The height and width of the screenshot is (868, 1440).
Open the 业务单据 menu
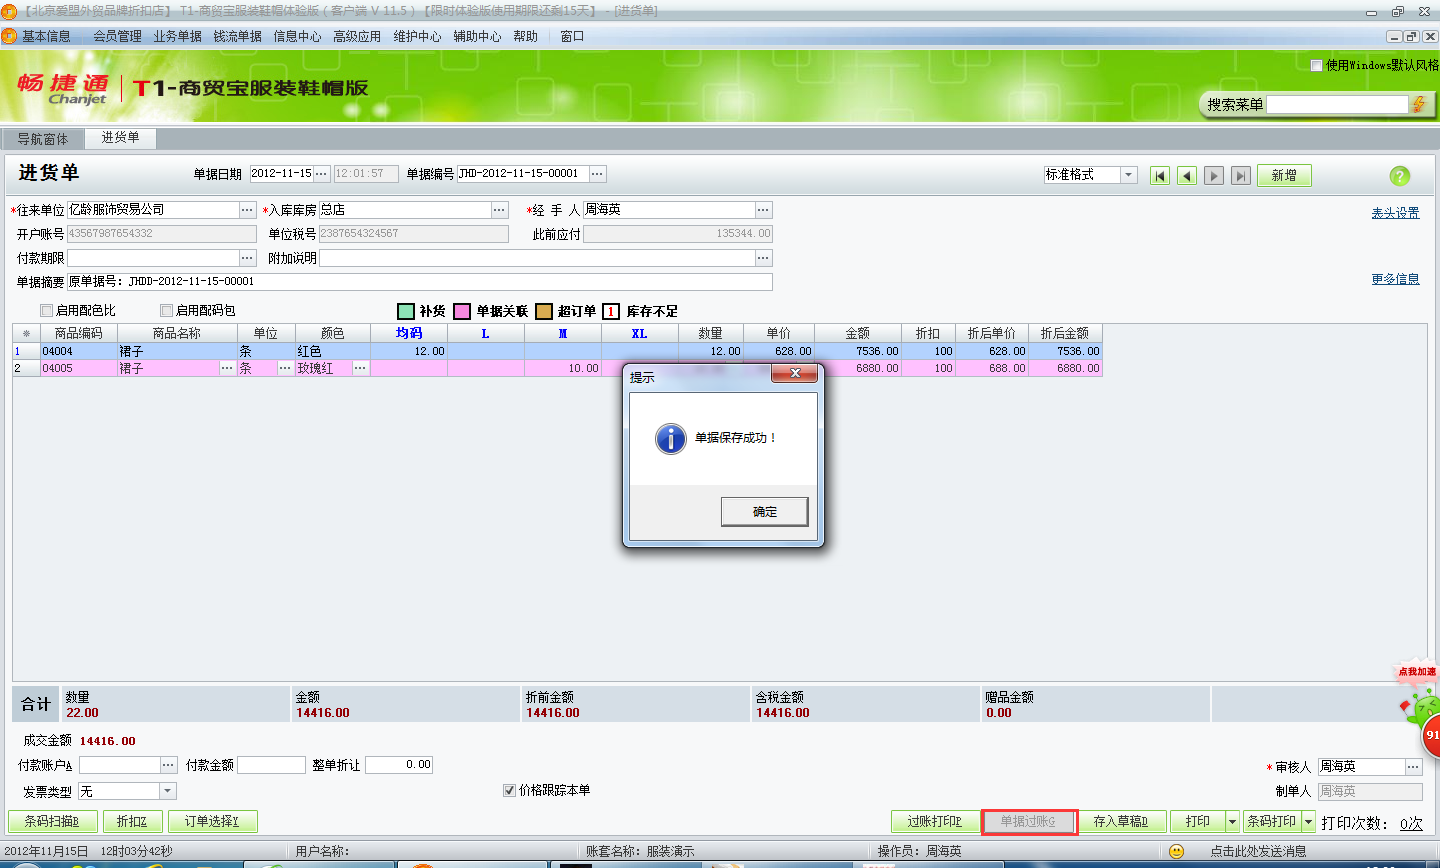(x=178, y=36)
